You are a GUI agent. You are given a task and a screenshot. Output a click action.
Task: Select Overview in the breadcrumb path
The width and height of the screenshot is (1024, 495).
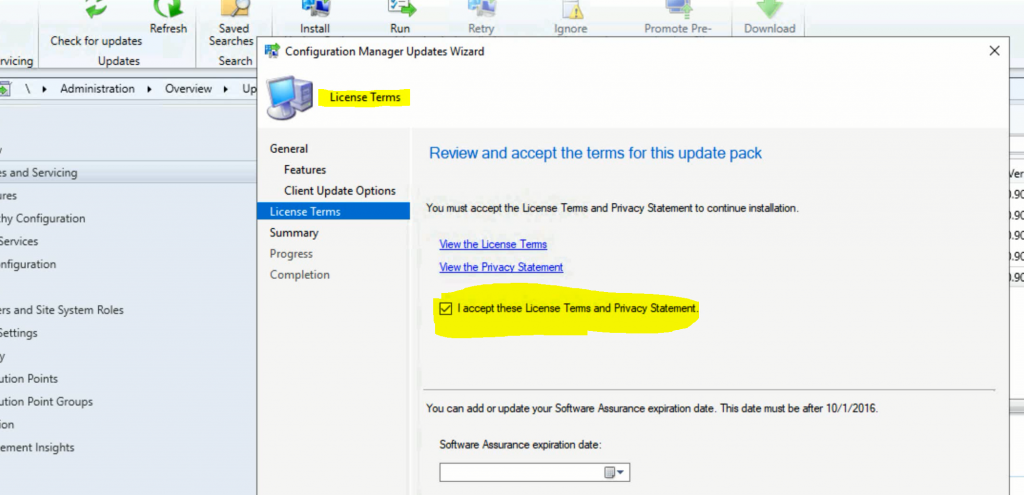click(x=188, y=89)
